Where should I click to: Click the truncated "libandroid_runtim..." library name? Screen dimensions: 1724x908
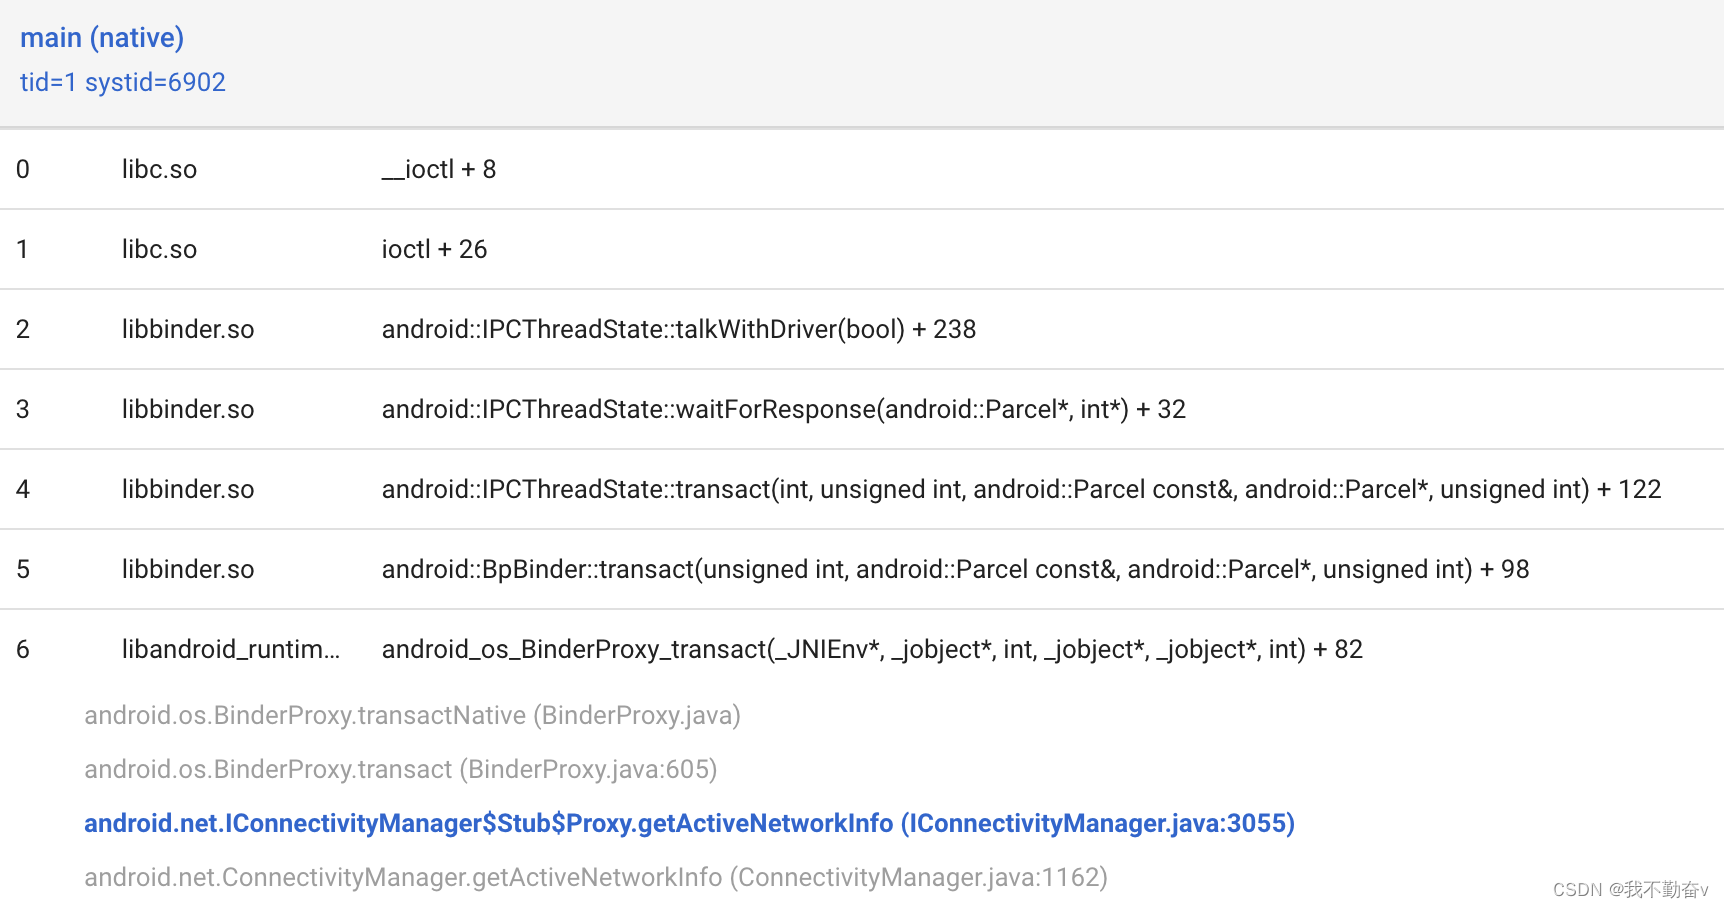[x=231, y=649]
